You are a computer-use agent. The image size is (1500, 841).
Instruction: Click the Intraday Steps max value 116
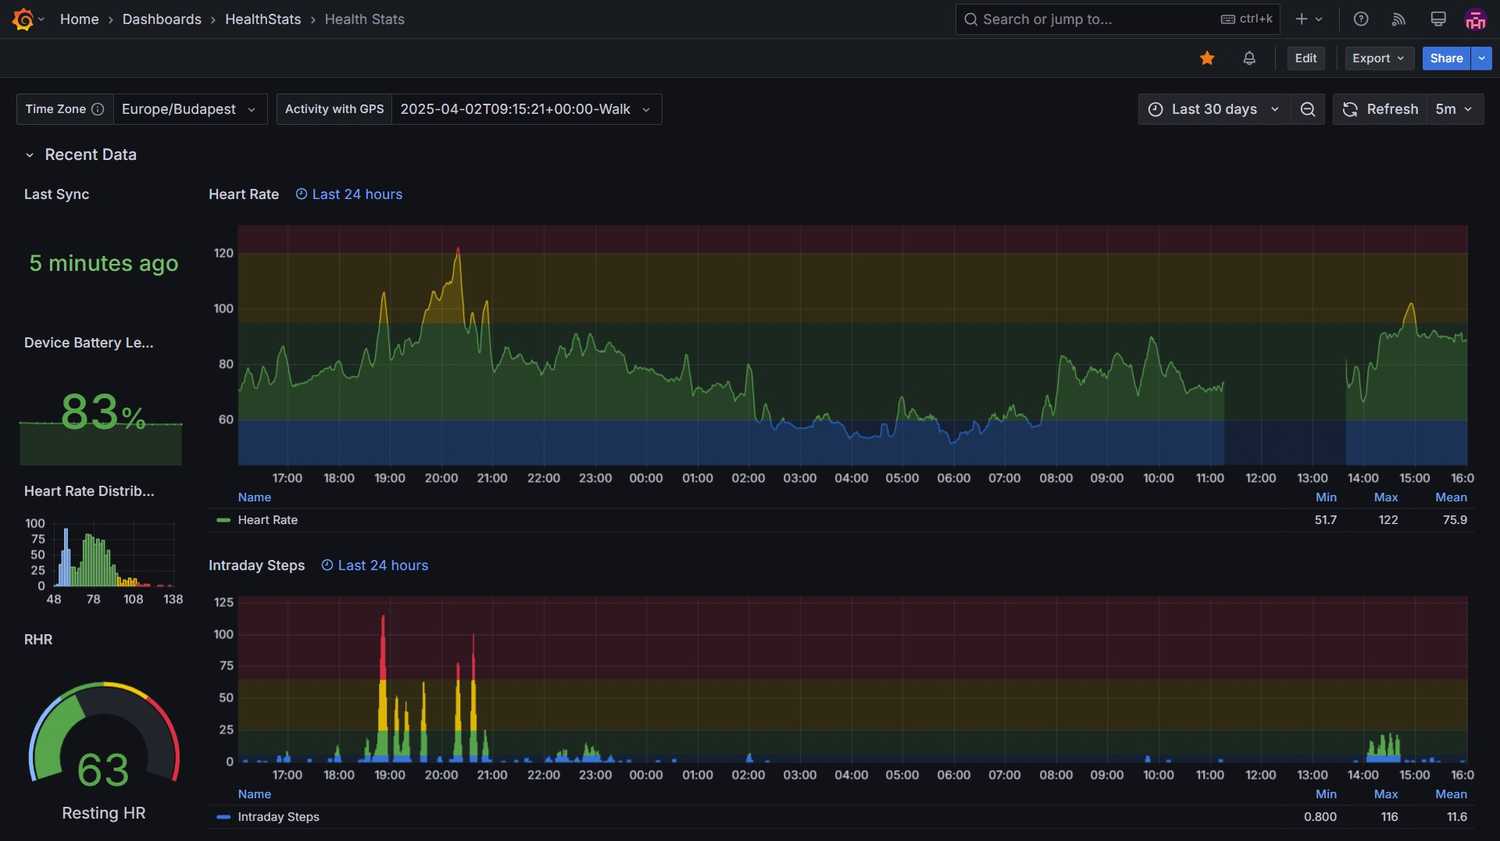pyautogui.click(x=1389, y=817)
